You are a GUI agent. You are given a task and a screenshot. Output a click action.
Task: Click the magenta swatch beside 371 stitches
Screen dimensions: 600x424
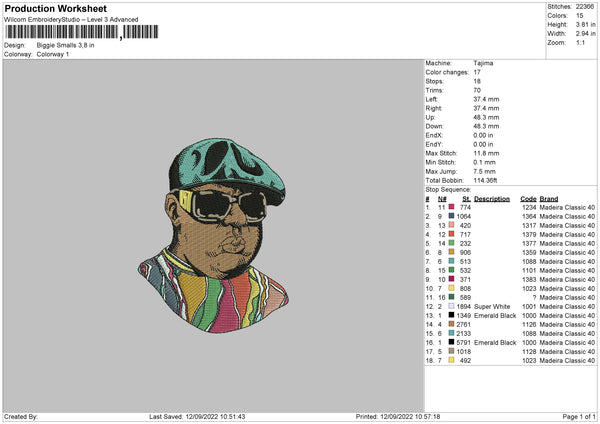point(452,279)
